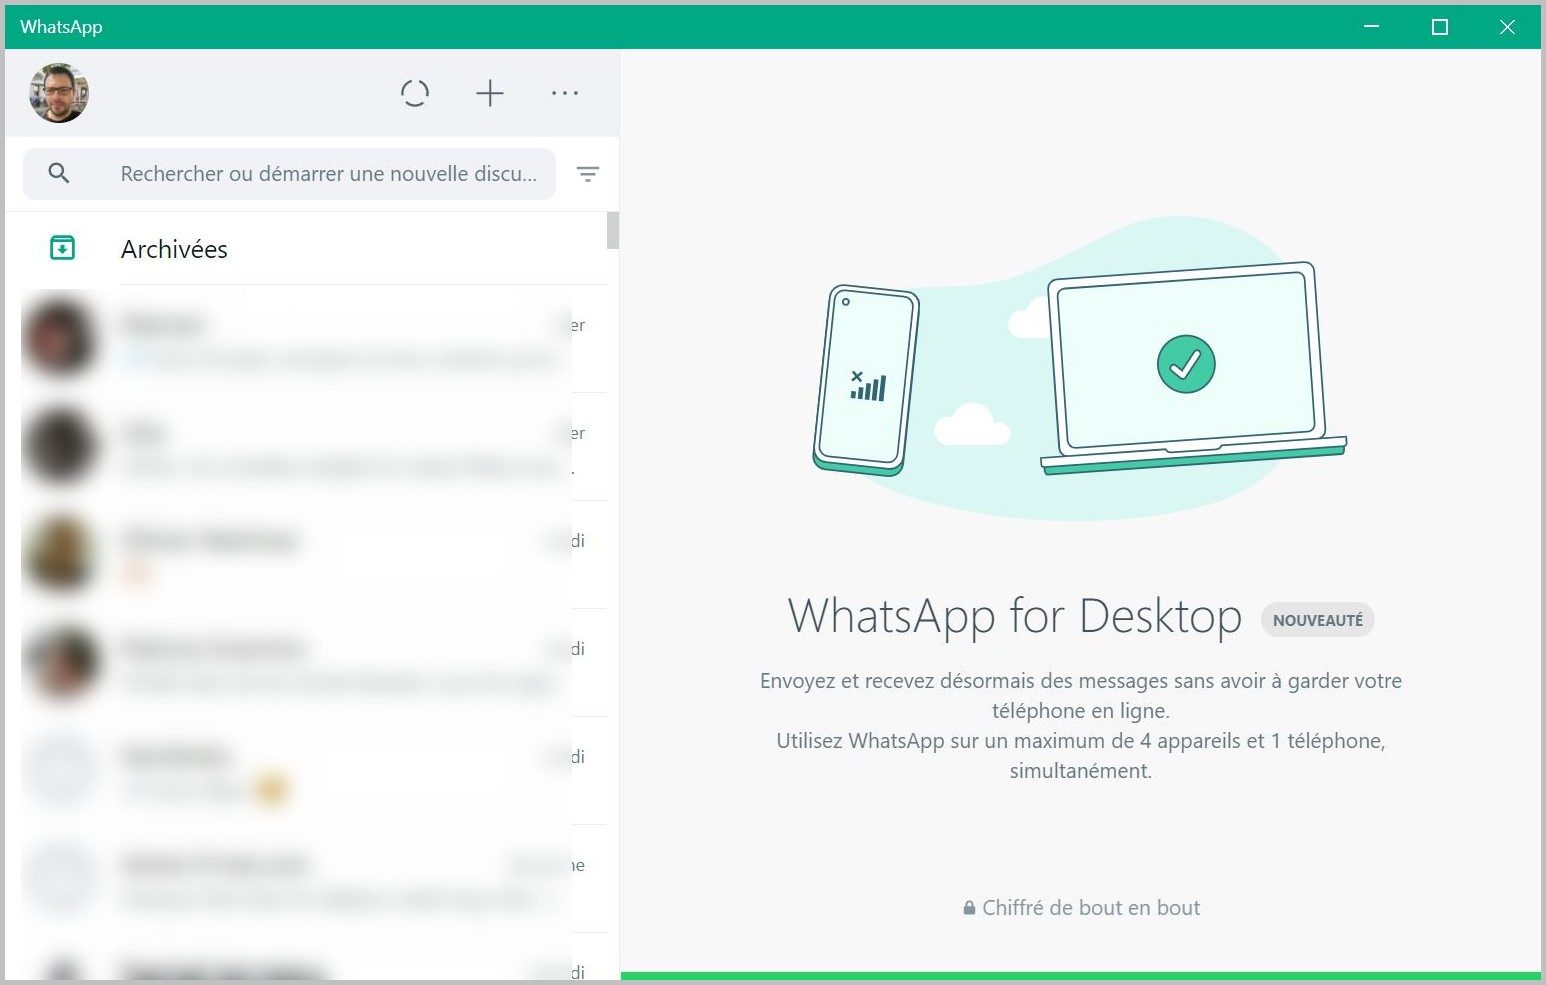Maximize the WhatsApp window
Screen dimensions: 1546x985
[x=1440, y=27]
